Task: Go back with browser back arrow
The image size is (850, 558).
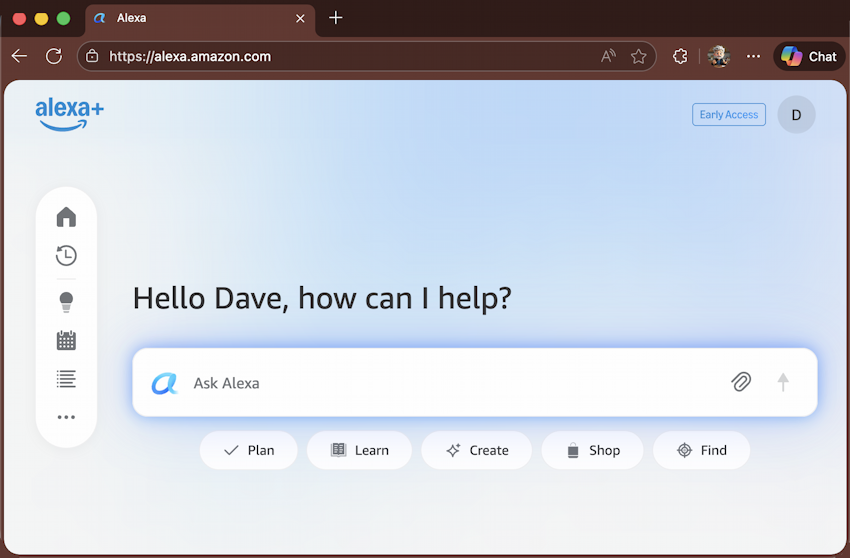Action: click(20, 56)
